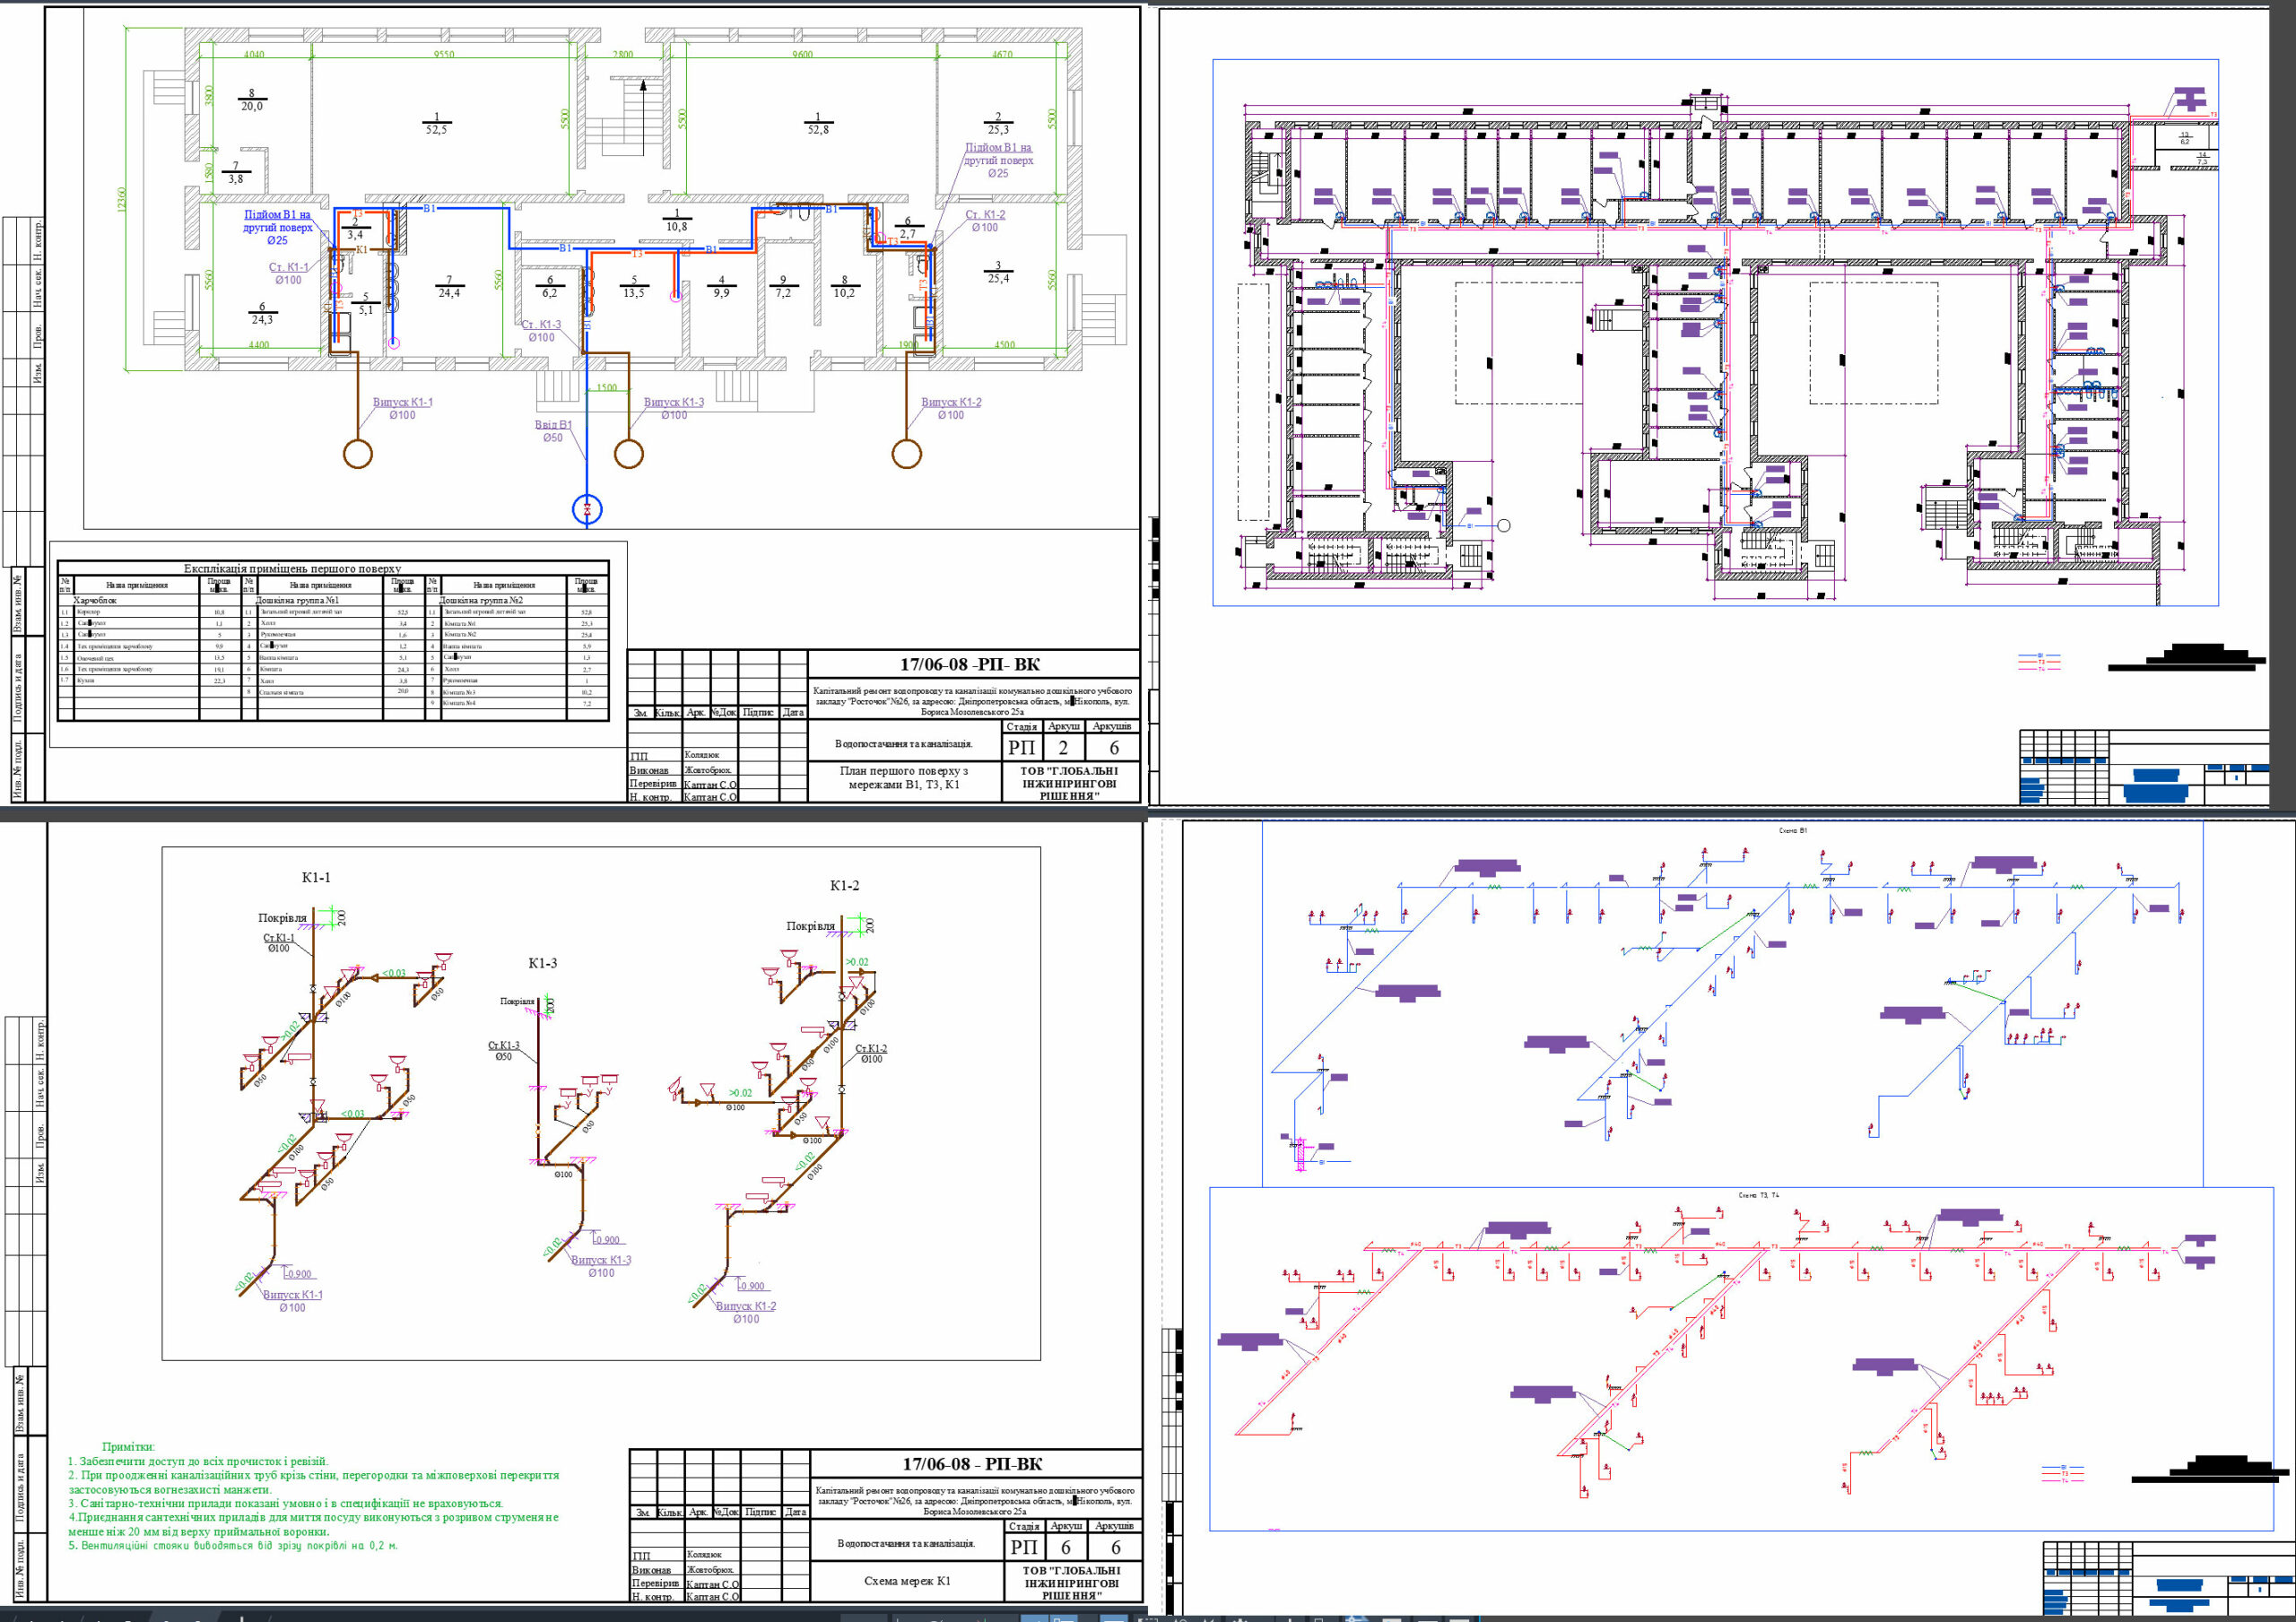Select "Випуск К1-2" label in the K1 schema sheet

coord(746,1306)
